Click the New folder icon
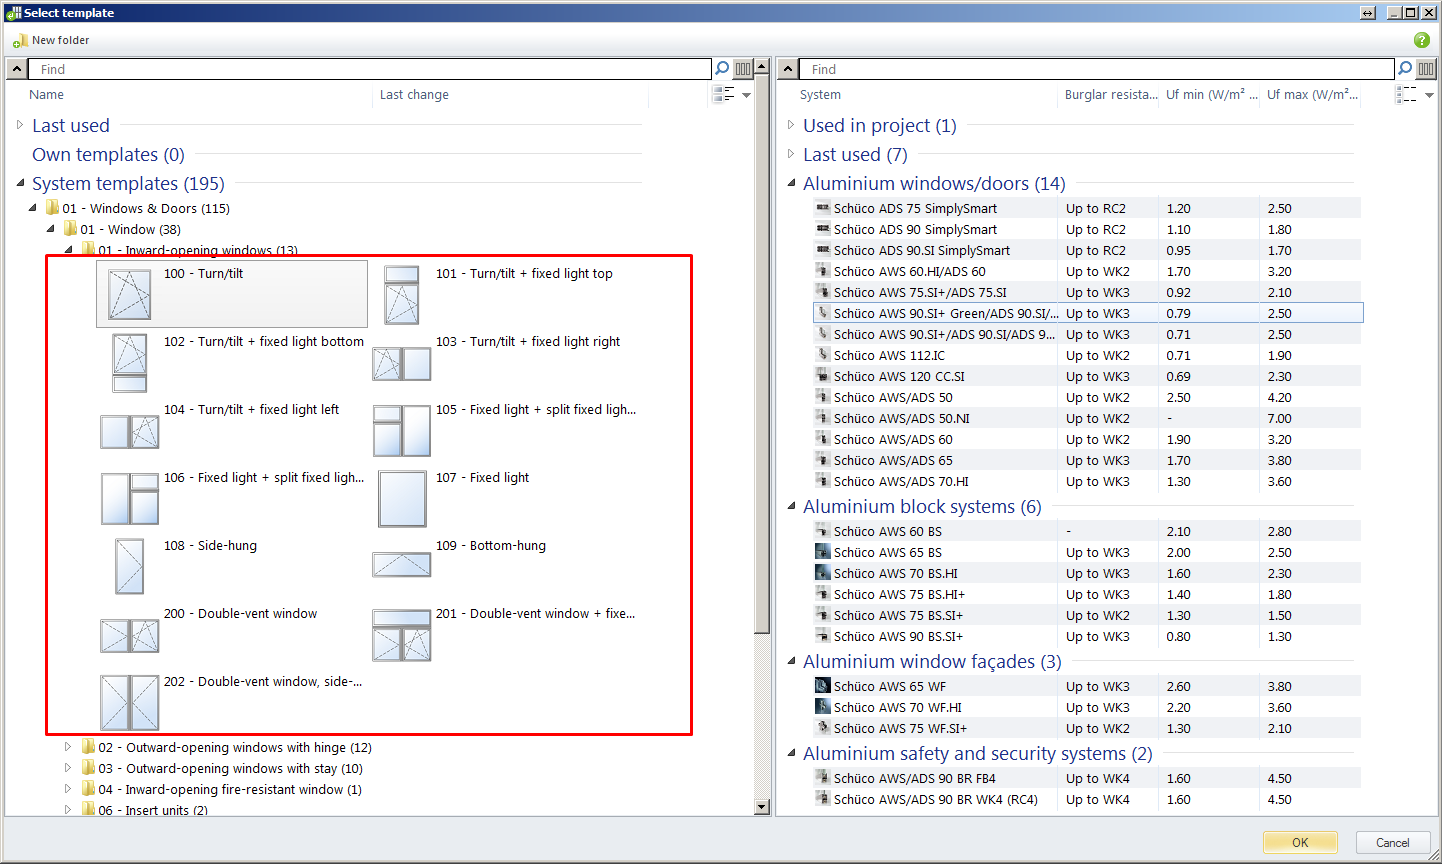The width and height of the screenshot is (1442, 864). (20, 41)
